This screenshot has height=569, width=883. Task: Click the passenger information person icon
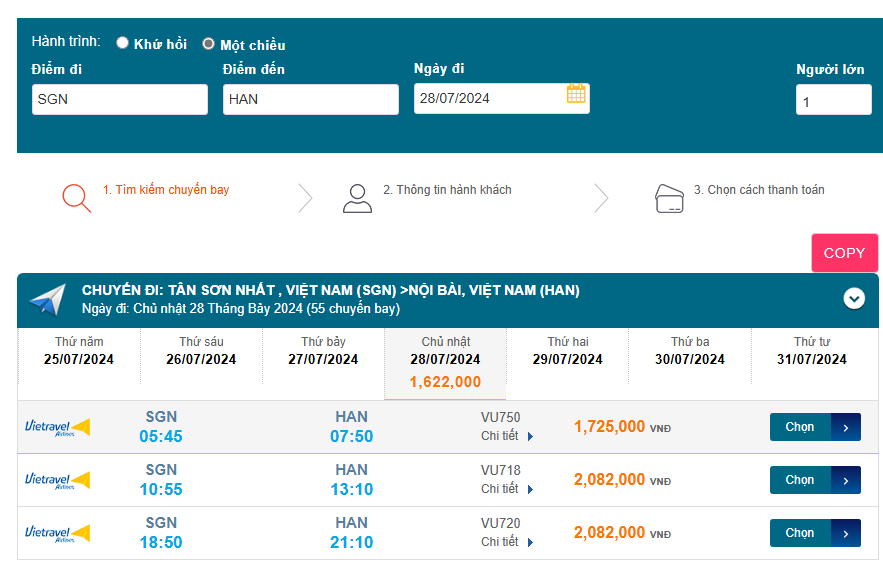(357, 197)
